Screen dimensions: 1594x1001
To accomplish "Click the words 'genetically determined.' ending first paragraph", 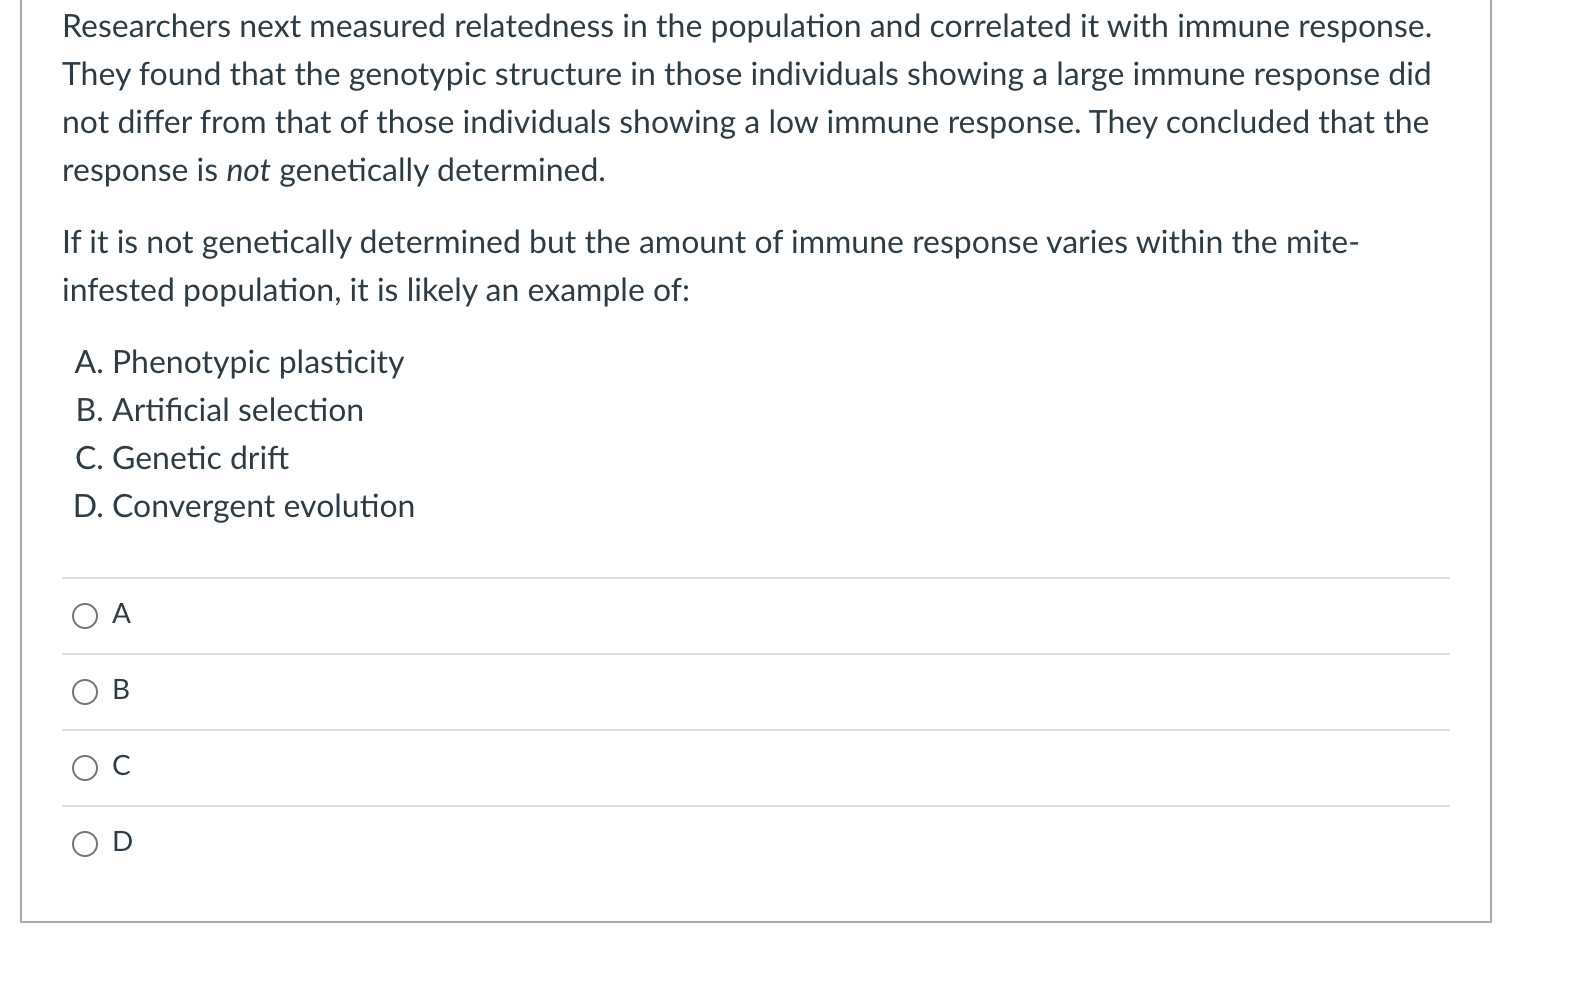I will click(x=442, y=171).
